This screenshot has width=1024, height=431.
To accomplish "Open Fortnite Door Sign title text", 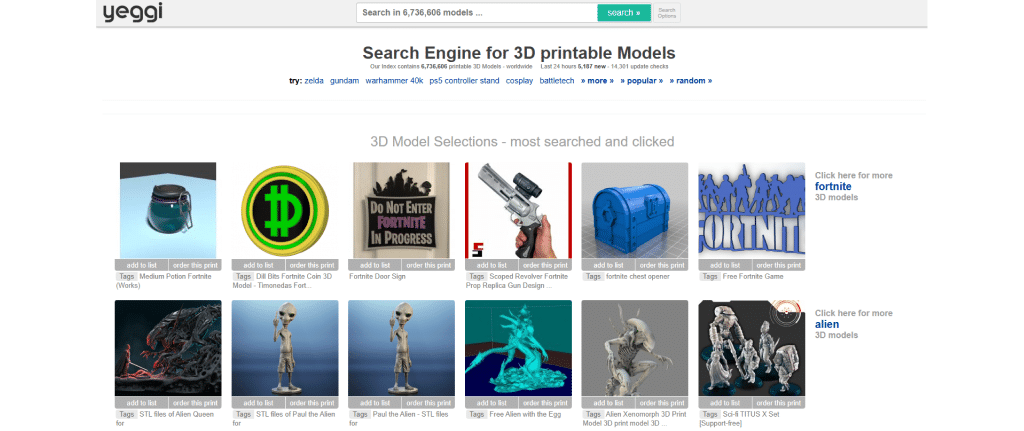I will point(377,277).
